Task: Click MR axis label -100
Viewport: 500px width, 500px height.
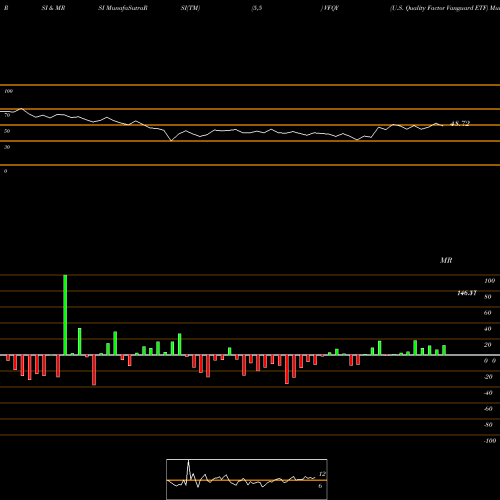Action: tap(490, 441)
